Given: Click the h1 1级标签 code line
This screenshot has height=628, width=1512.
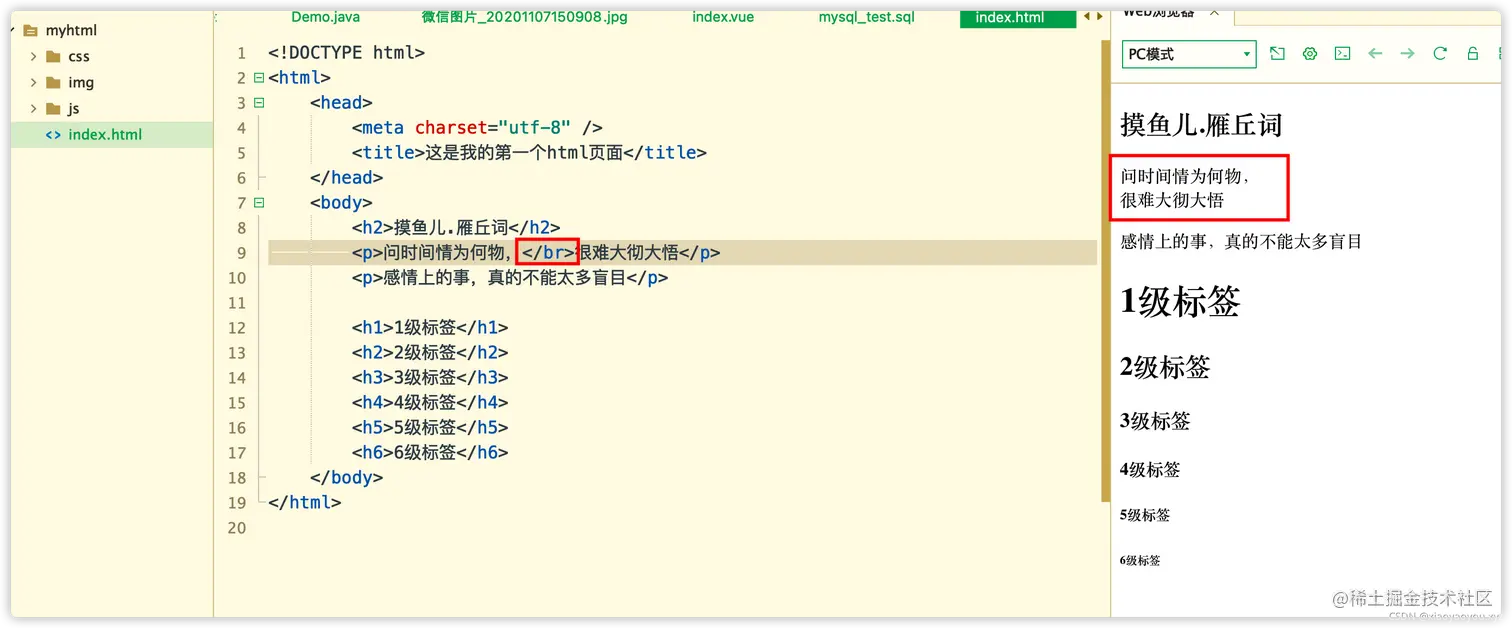Looking at the screenshot, I should [430, 328].
